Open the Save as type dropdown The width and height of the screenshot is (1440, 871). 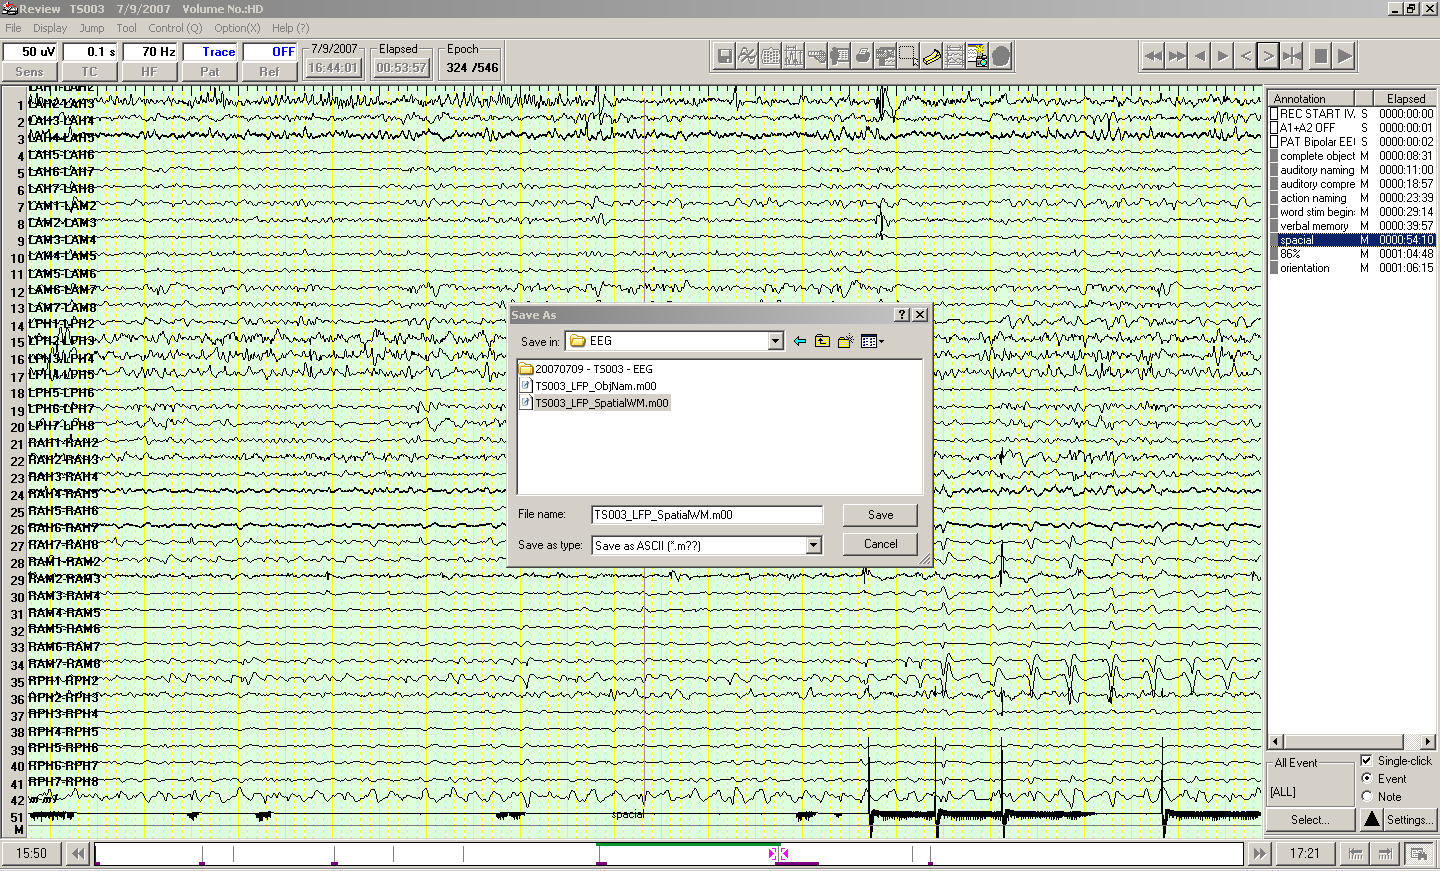[x=814, y=545]
